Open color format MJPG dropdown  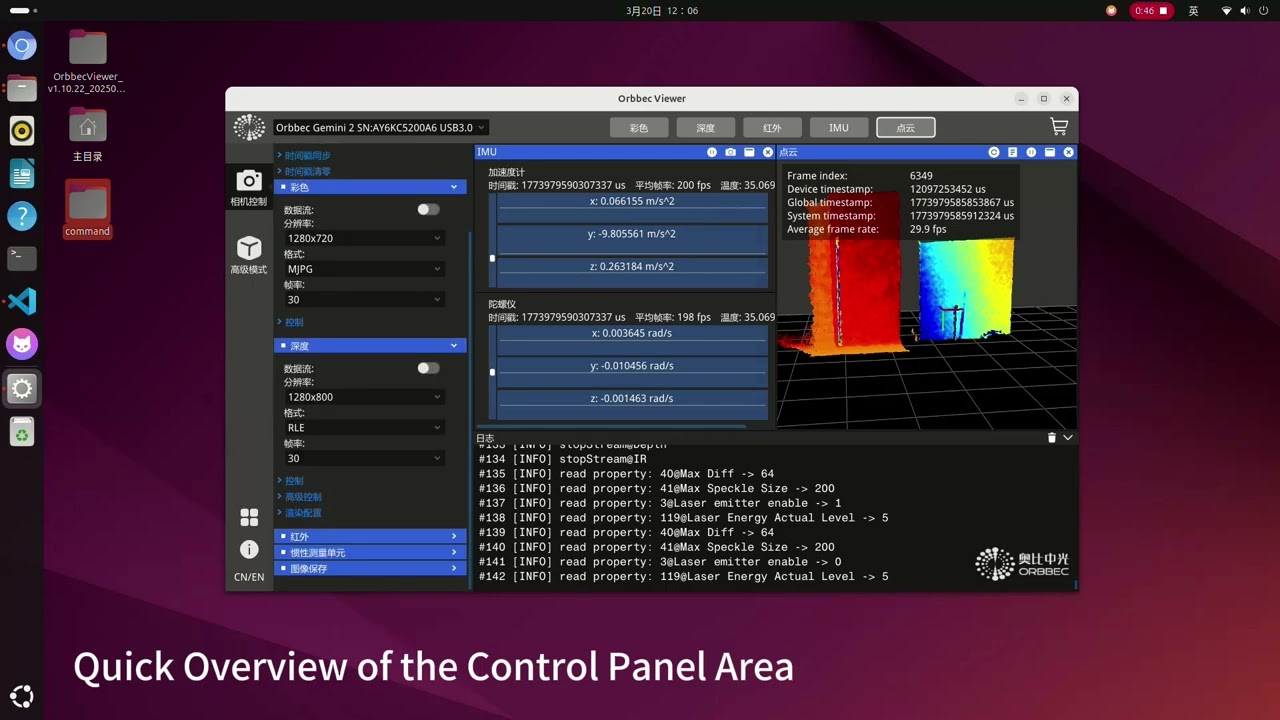tap(364, 269)
